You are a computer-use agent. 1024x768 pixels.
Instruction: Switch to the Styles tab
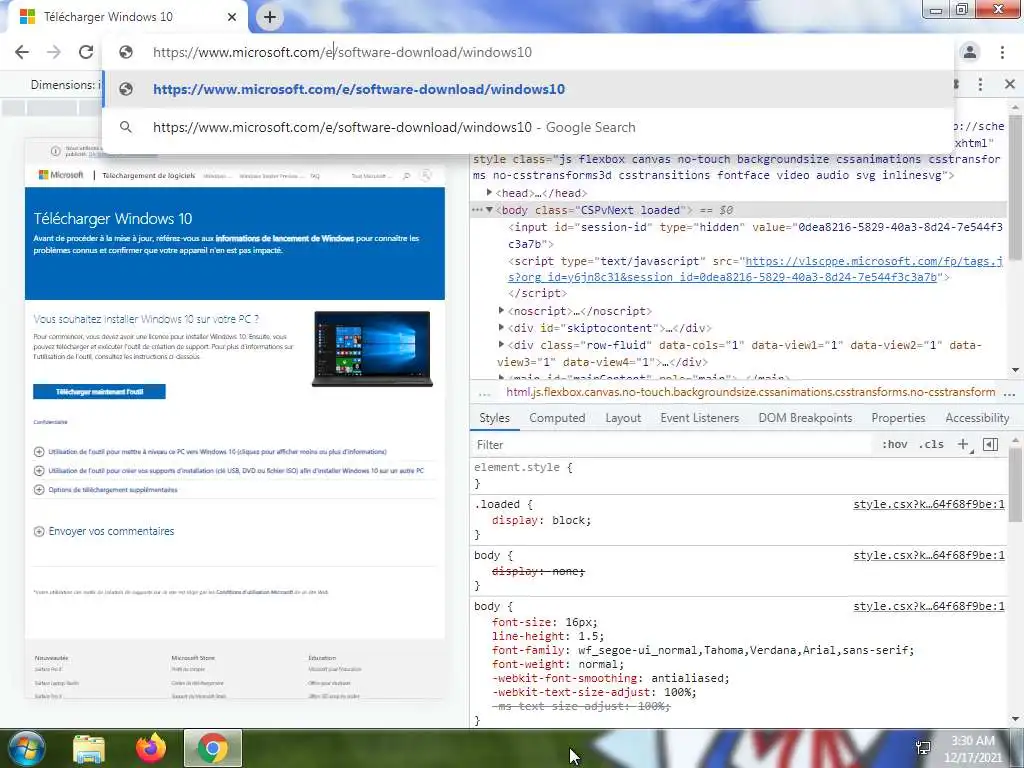[x=494, y=418]
